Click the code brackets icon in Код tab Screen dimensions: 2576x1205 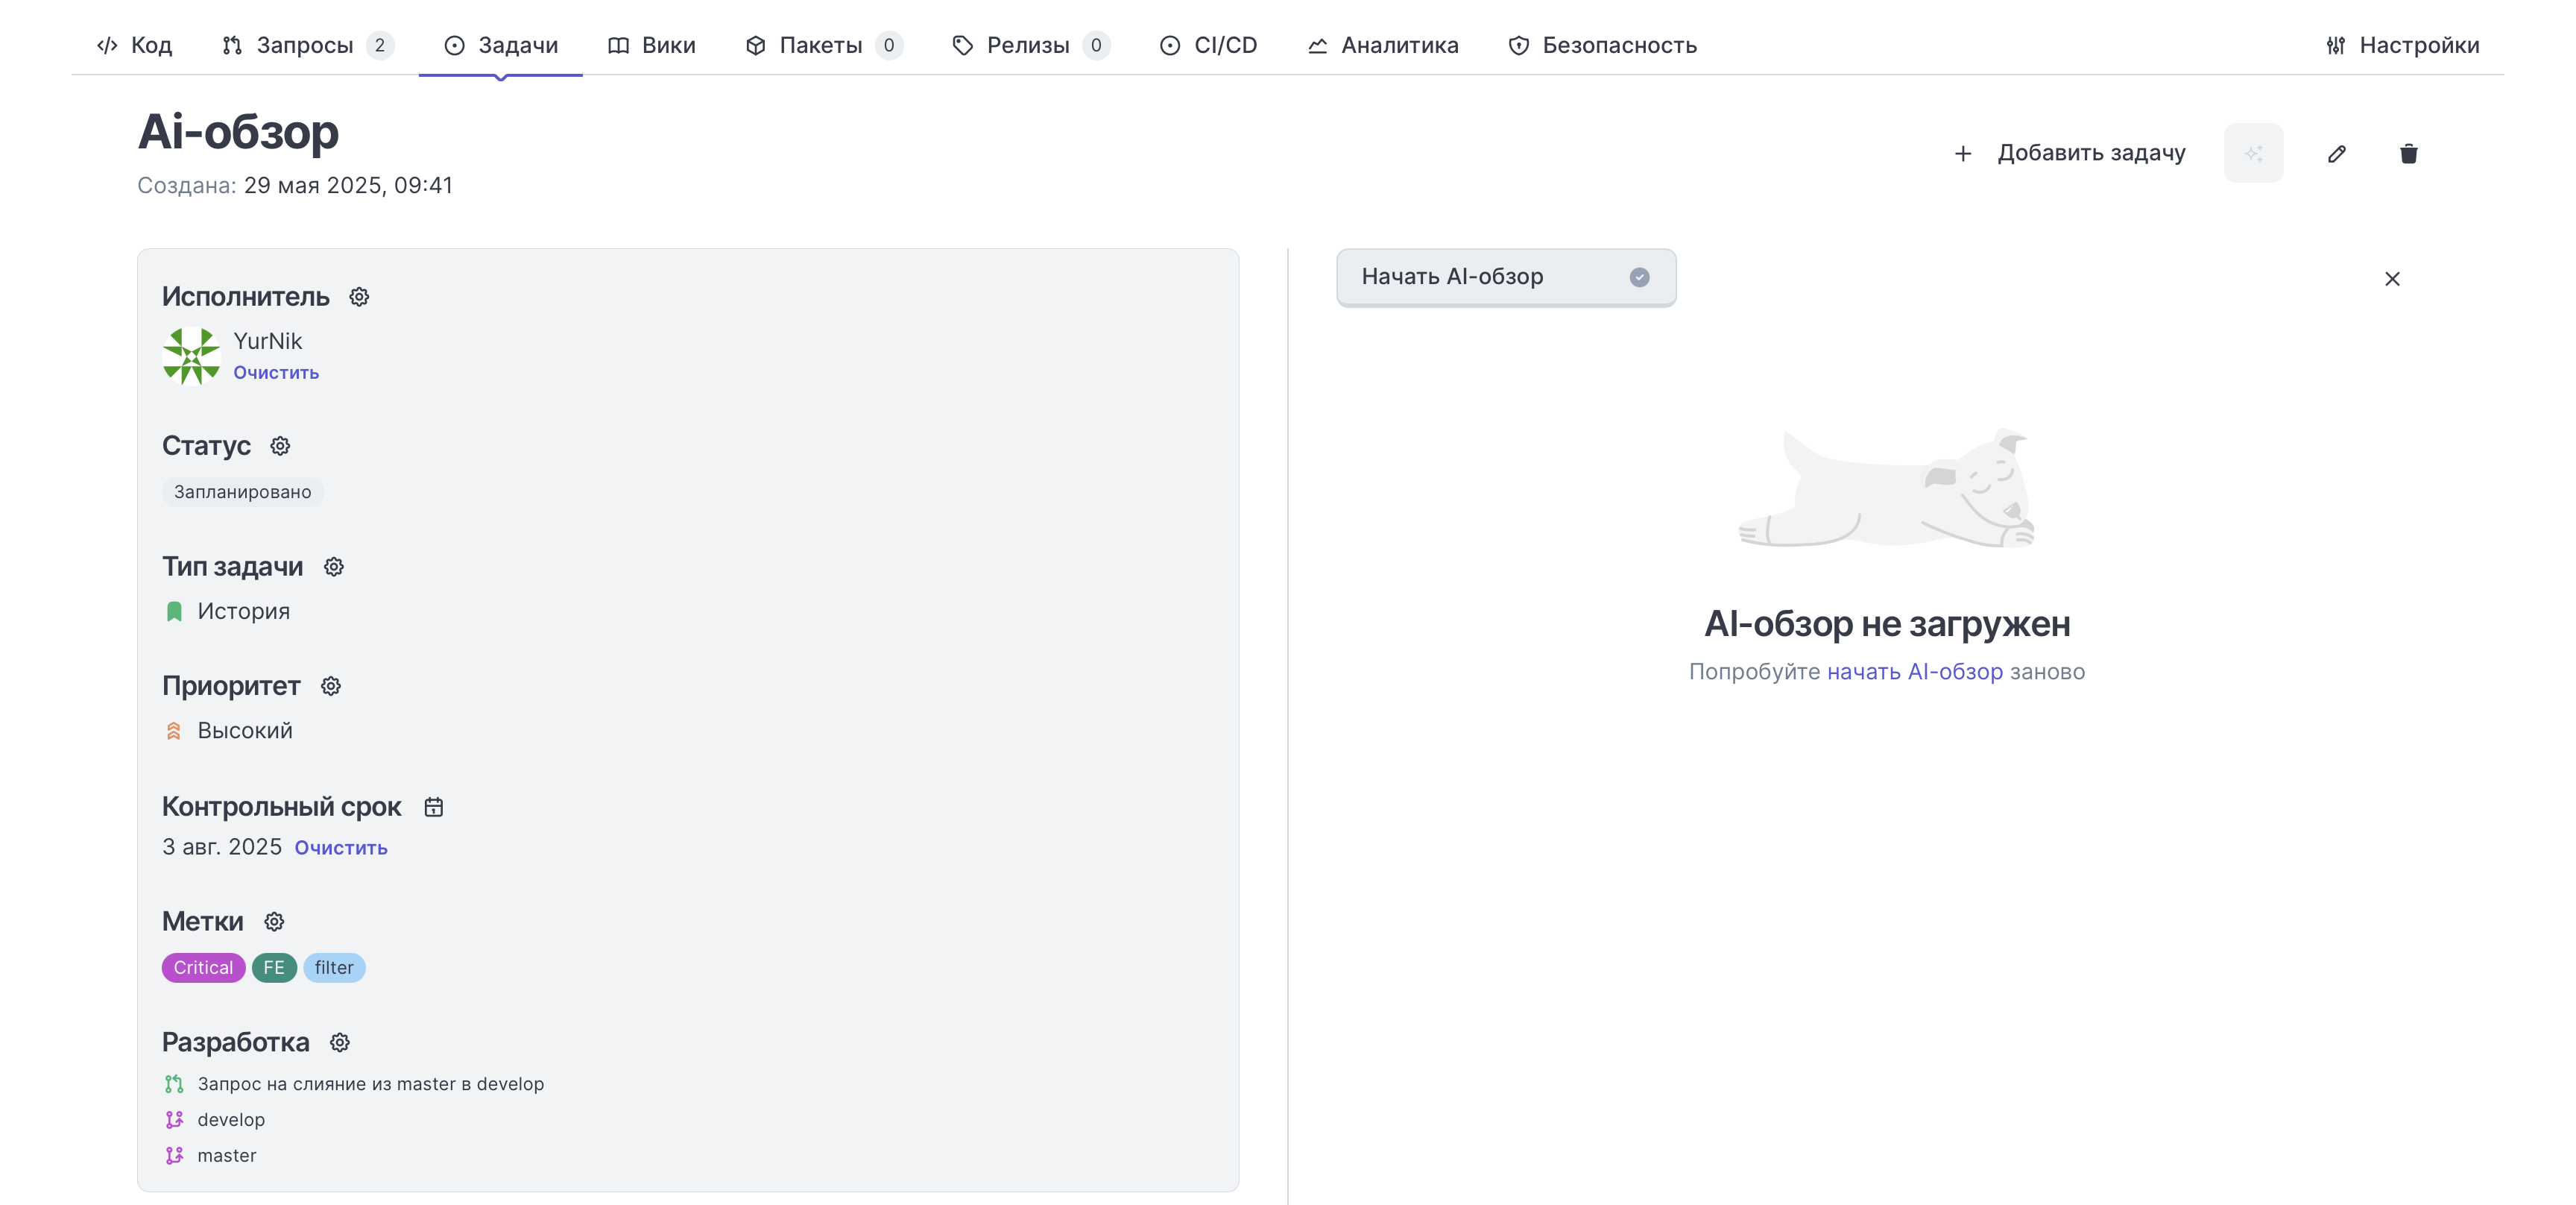[x=107, y=45]
